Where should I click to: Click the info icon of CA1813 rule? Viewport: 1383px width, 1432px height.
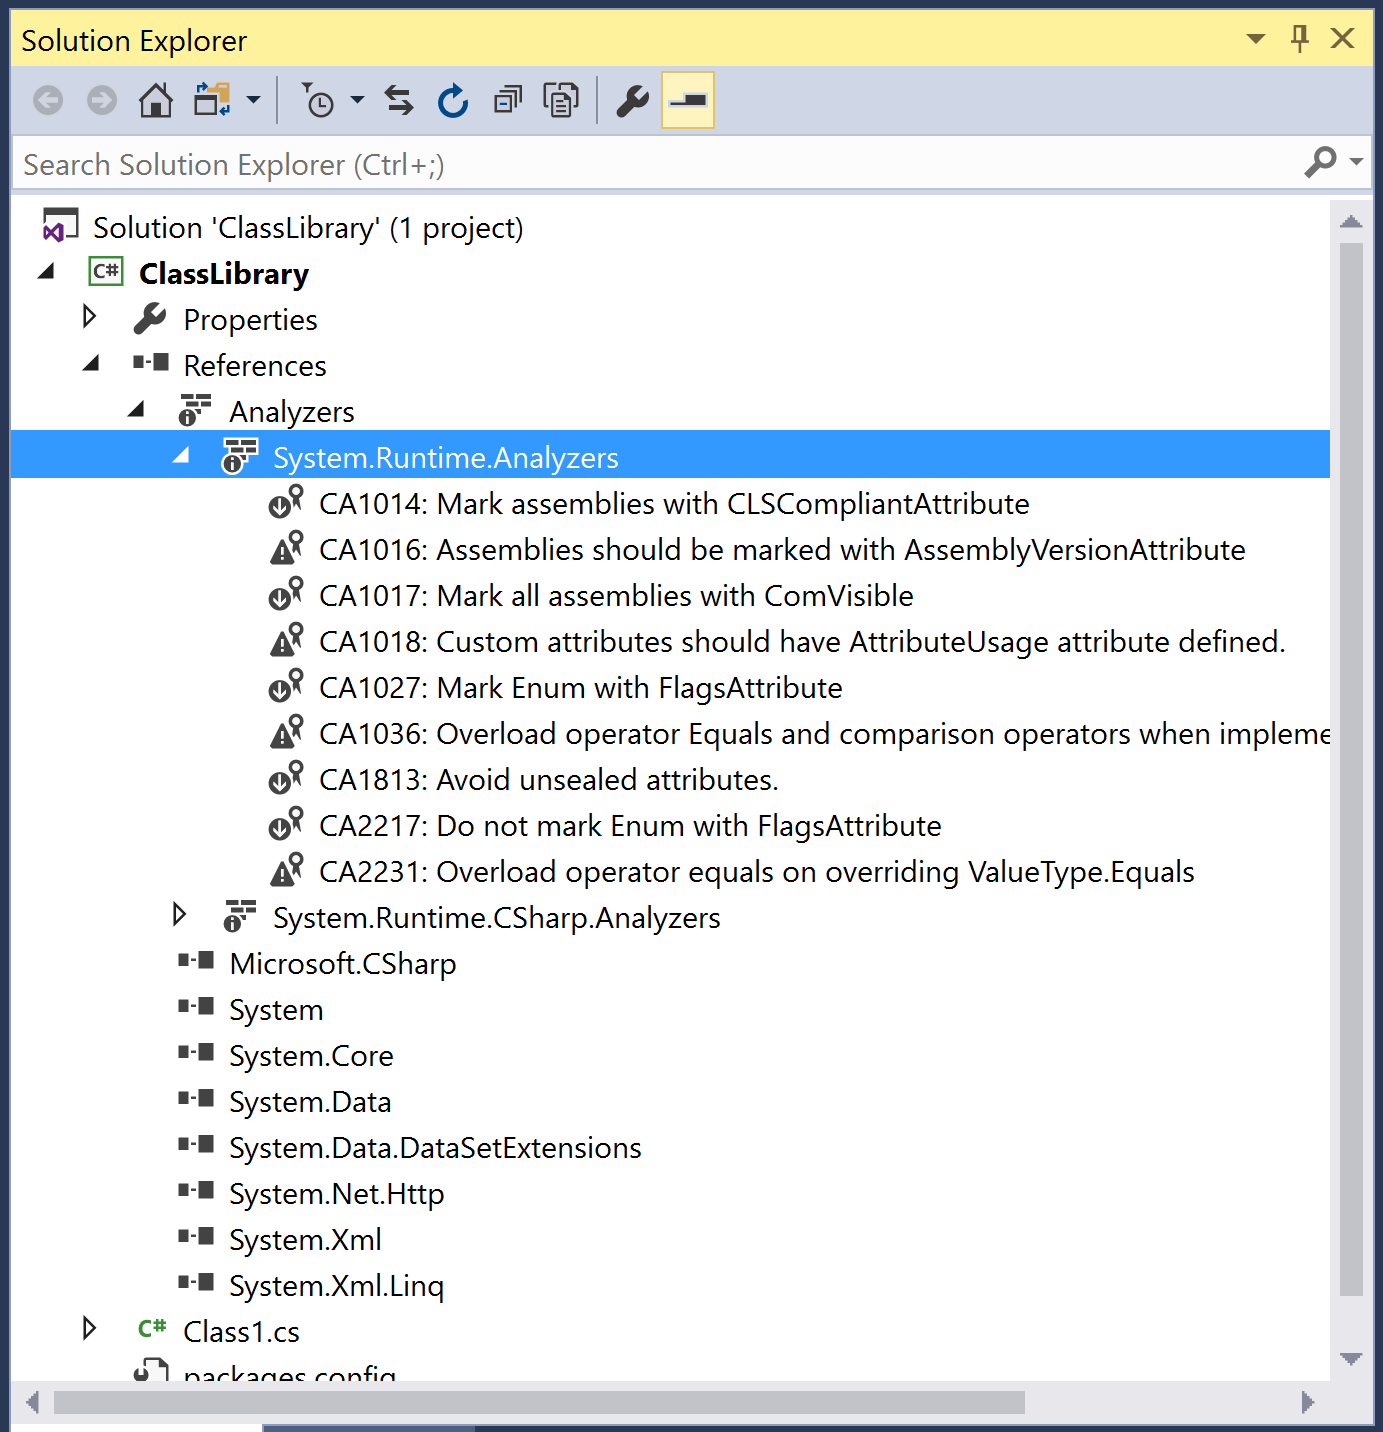286,778
